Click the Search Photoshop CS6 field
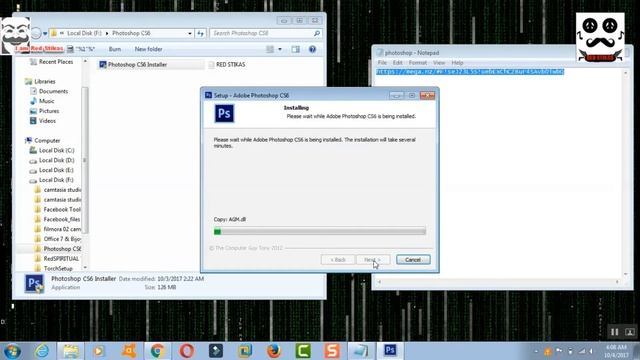Screen dimensions: 640x360 pos(262,33)
